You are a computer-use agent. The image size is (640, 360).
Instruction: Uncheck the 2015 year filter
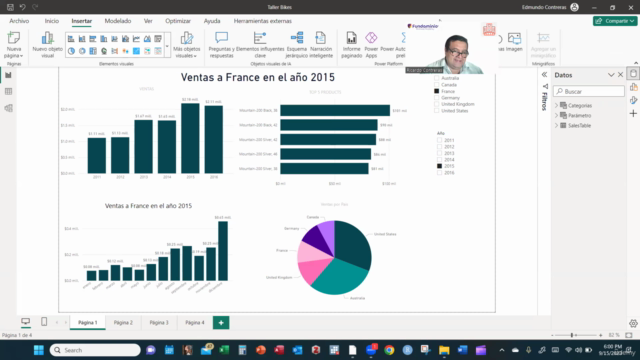[439, 166]
